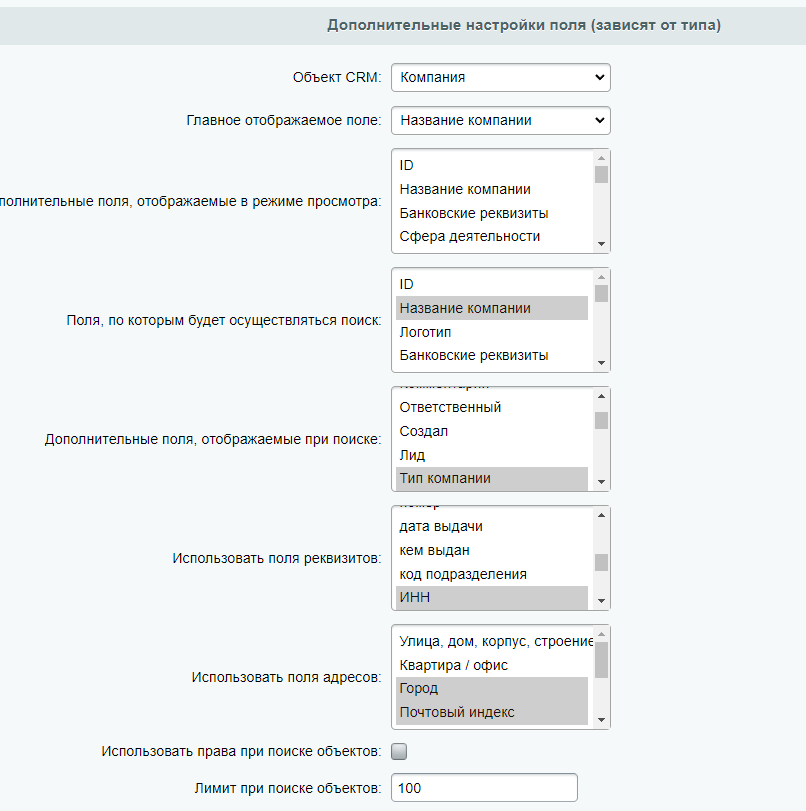806x811 pixels.
Task: Select Сфера деятельности in view-mode list
Action: point(470,237)
